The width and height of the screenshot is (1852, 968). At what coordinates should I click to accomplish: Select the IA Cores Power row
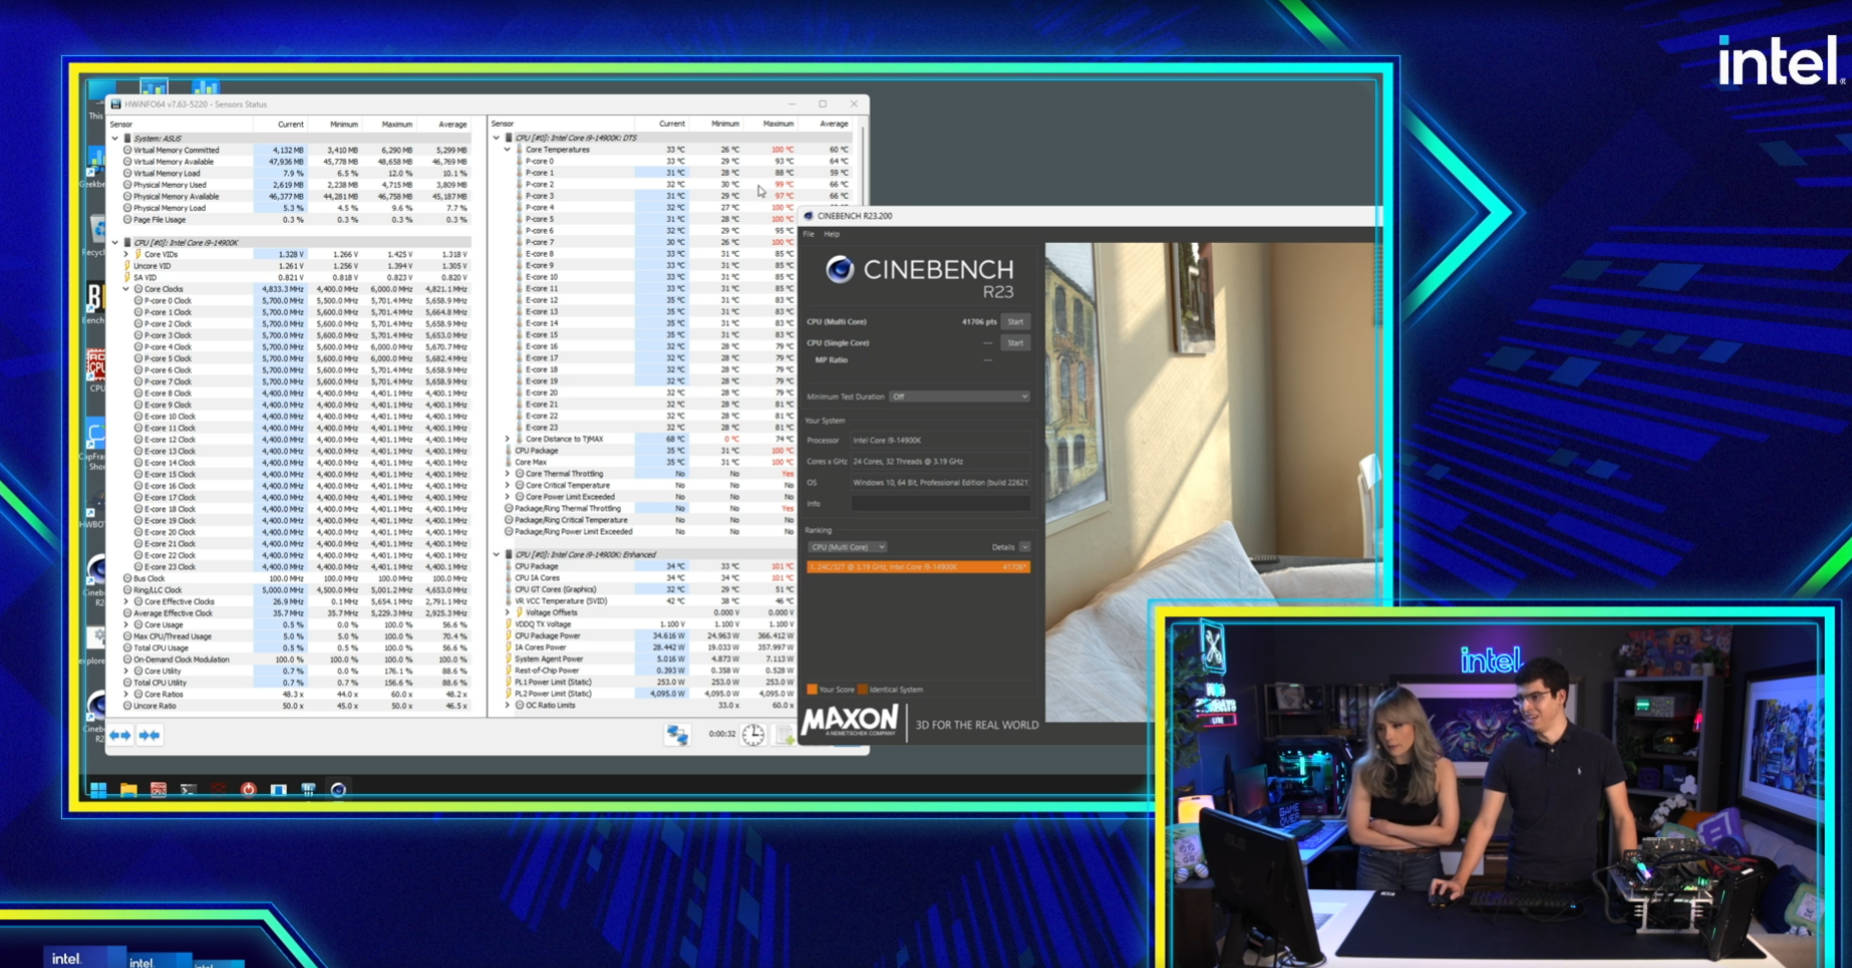(x=648, y=647)
